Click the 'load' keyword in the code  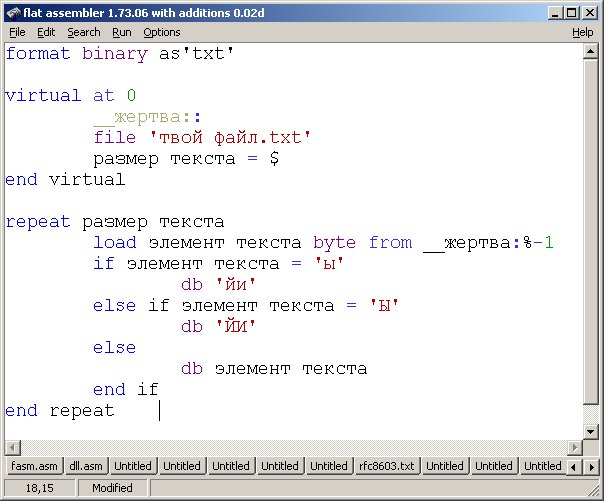[115, 243]
